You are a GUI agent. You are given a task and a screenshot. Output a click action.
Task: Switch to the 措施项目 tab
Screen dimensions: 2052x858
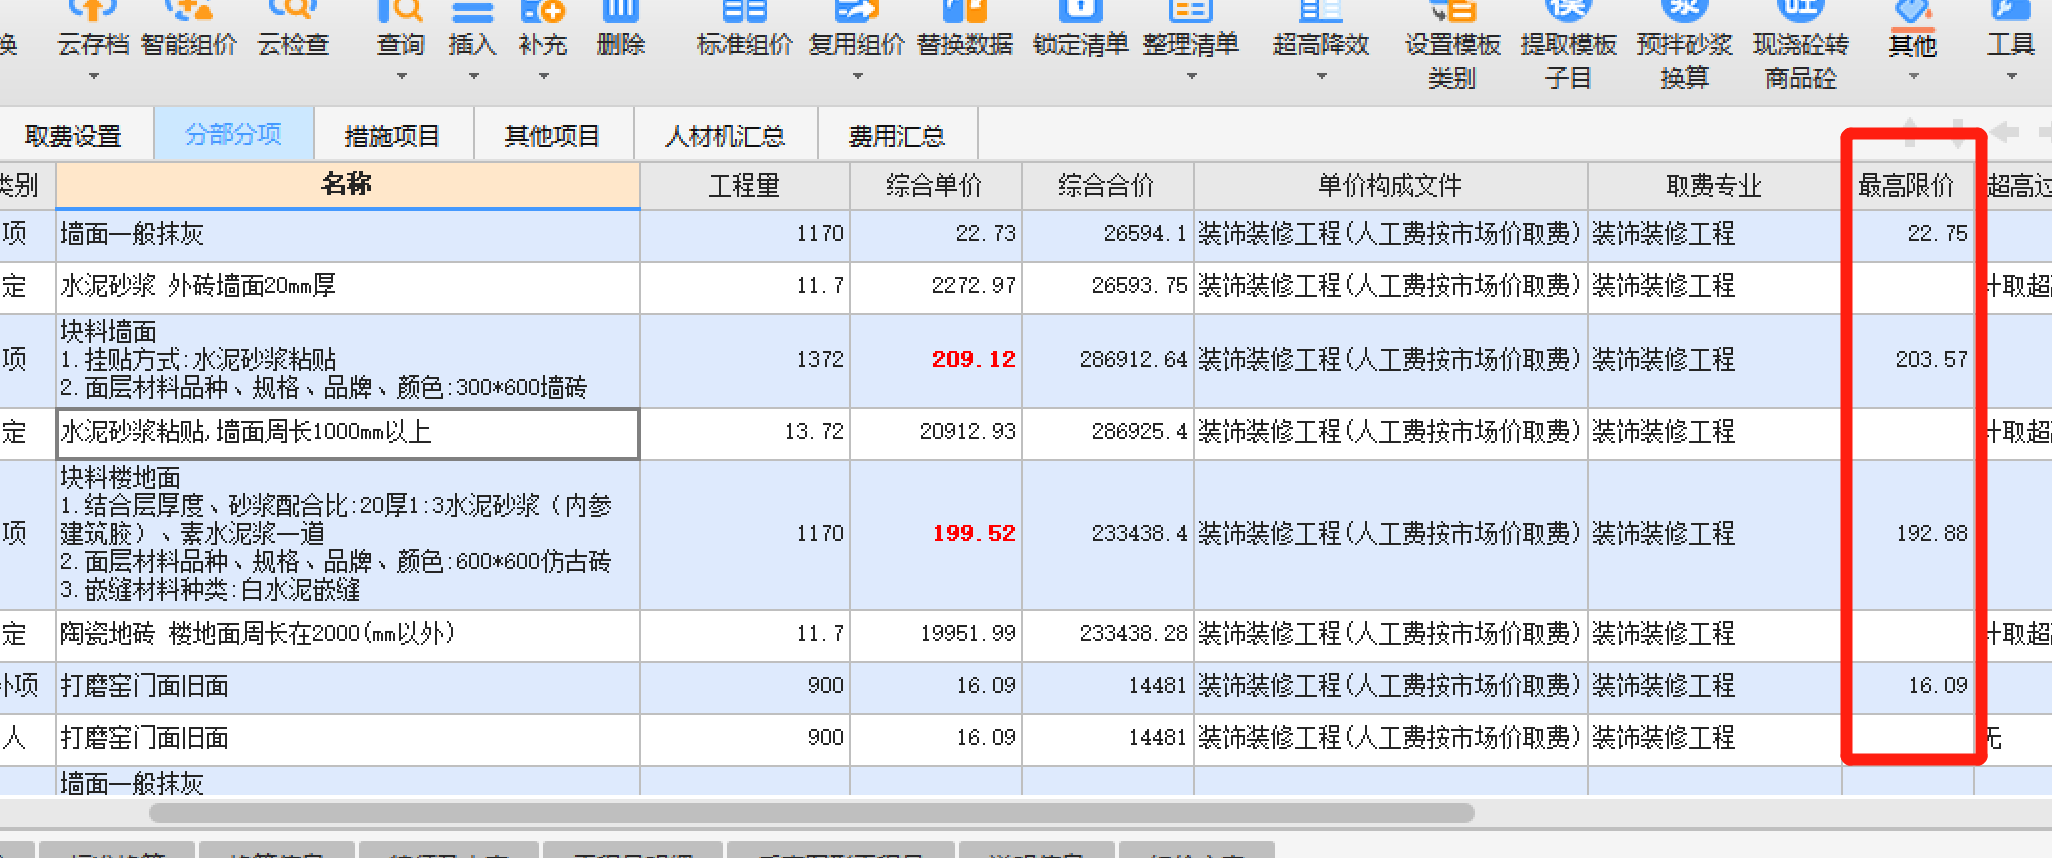point(393,135)
